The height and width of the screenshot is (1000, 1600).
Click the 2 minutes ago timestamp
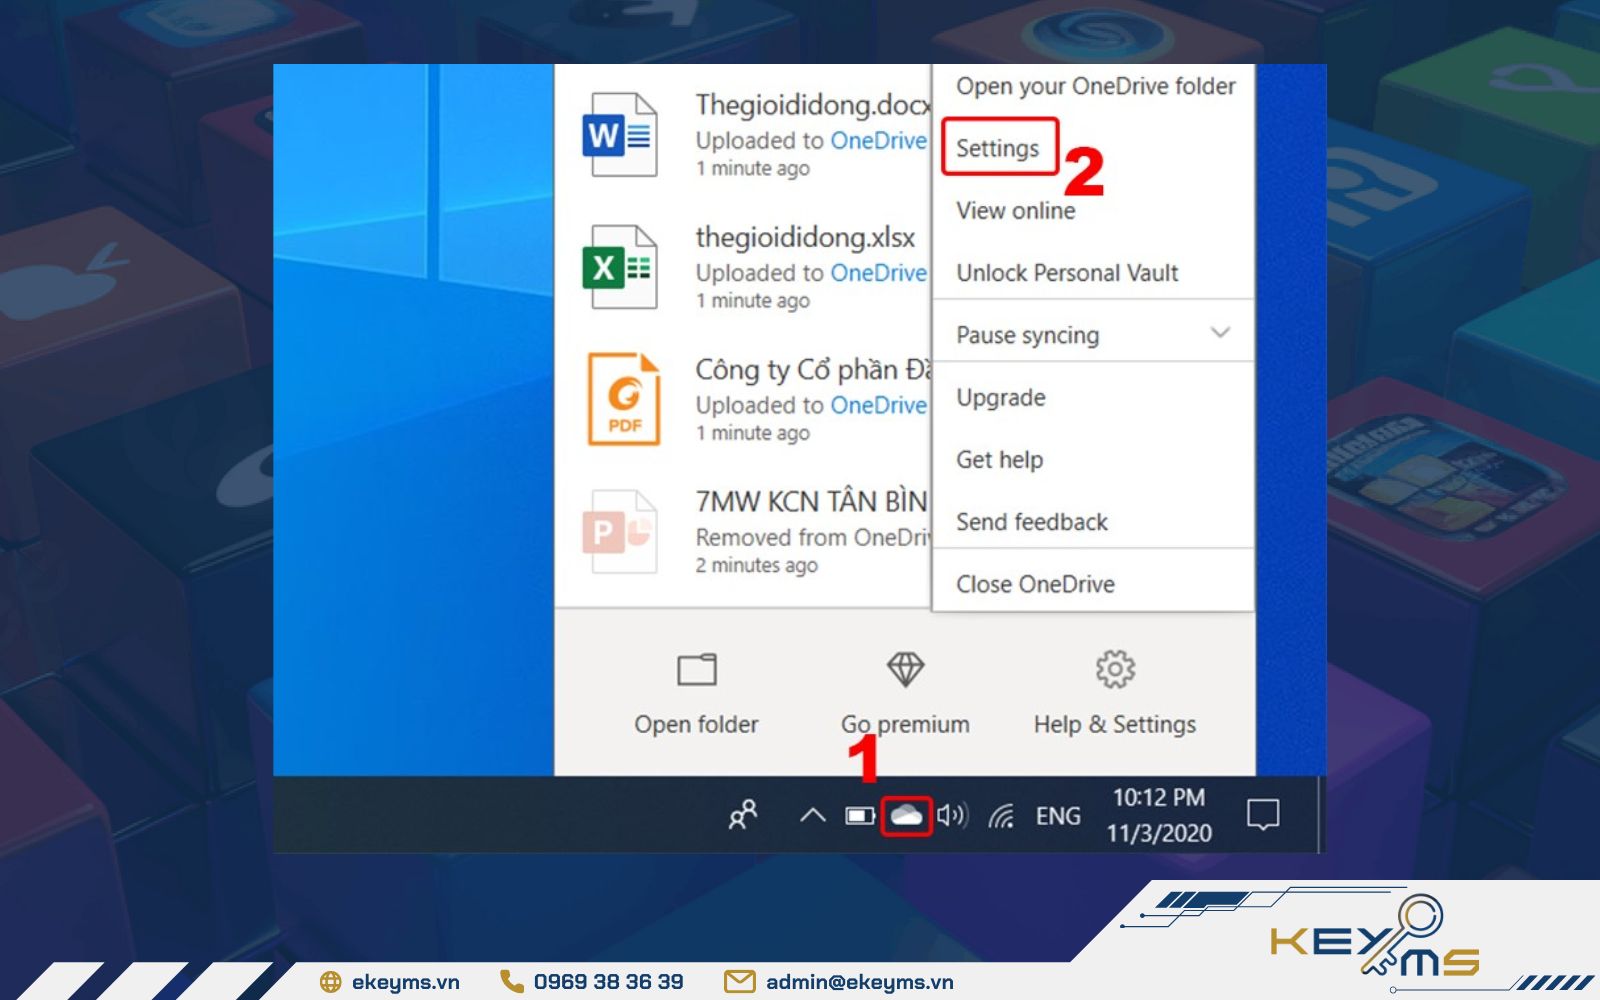(x=756, y=566)
